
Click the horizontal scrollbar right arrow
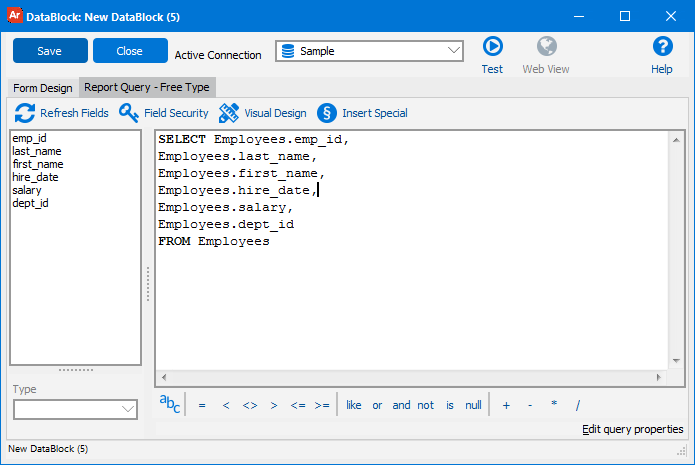point(658,377)
